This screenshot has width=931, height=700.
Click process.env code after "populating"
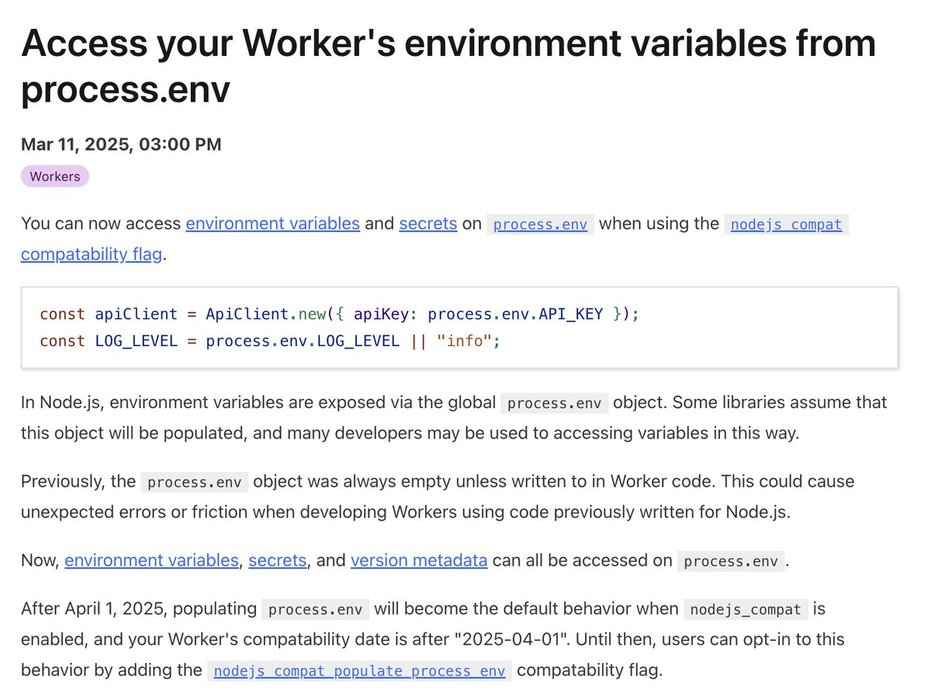[x=315, y=609]
